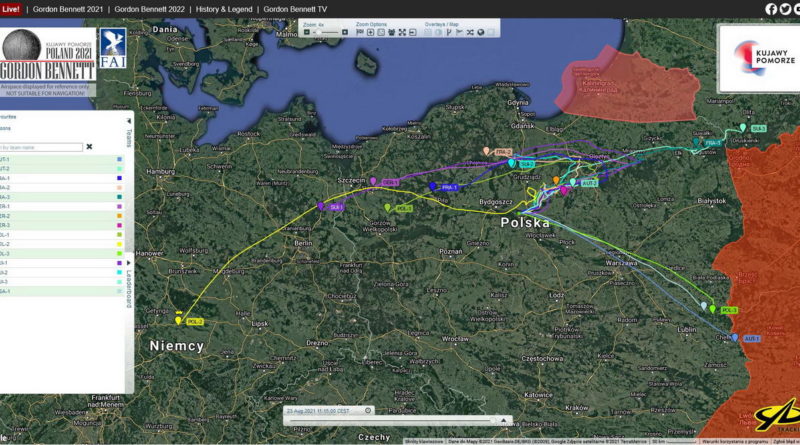
Task: Click the group of teams zoom icon
Action: click(x=390, y=32)
